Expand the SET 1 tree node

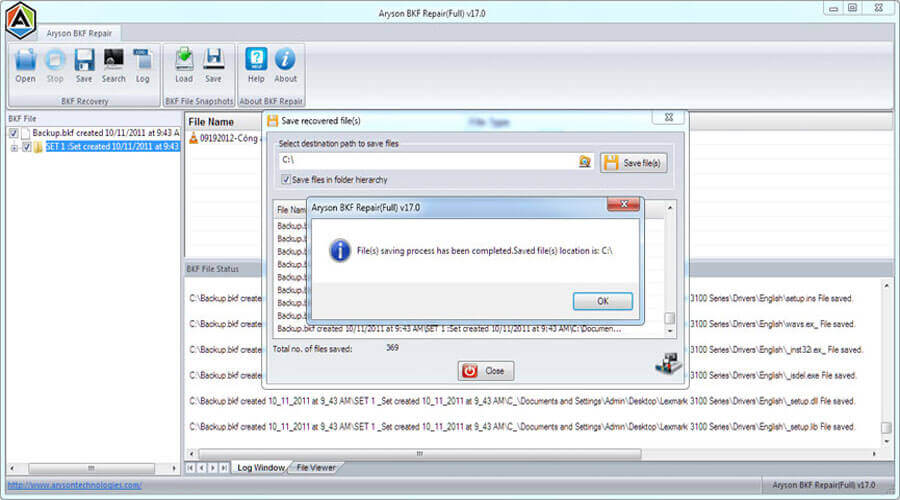coord(14,148)
